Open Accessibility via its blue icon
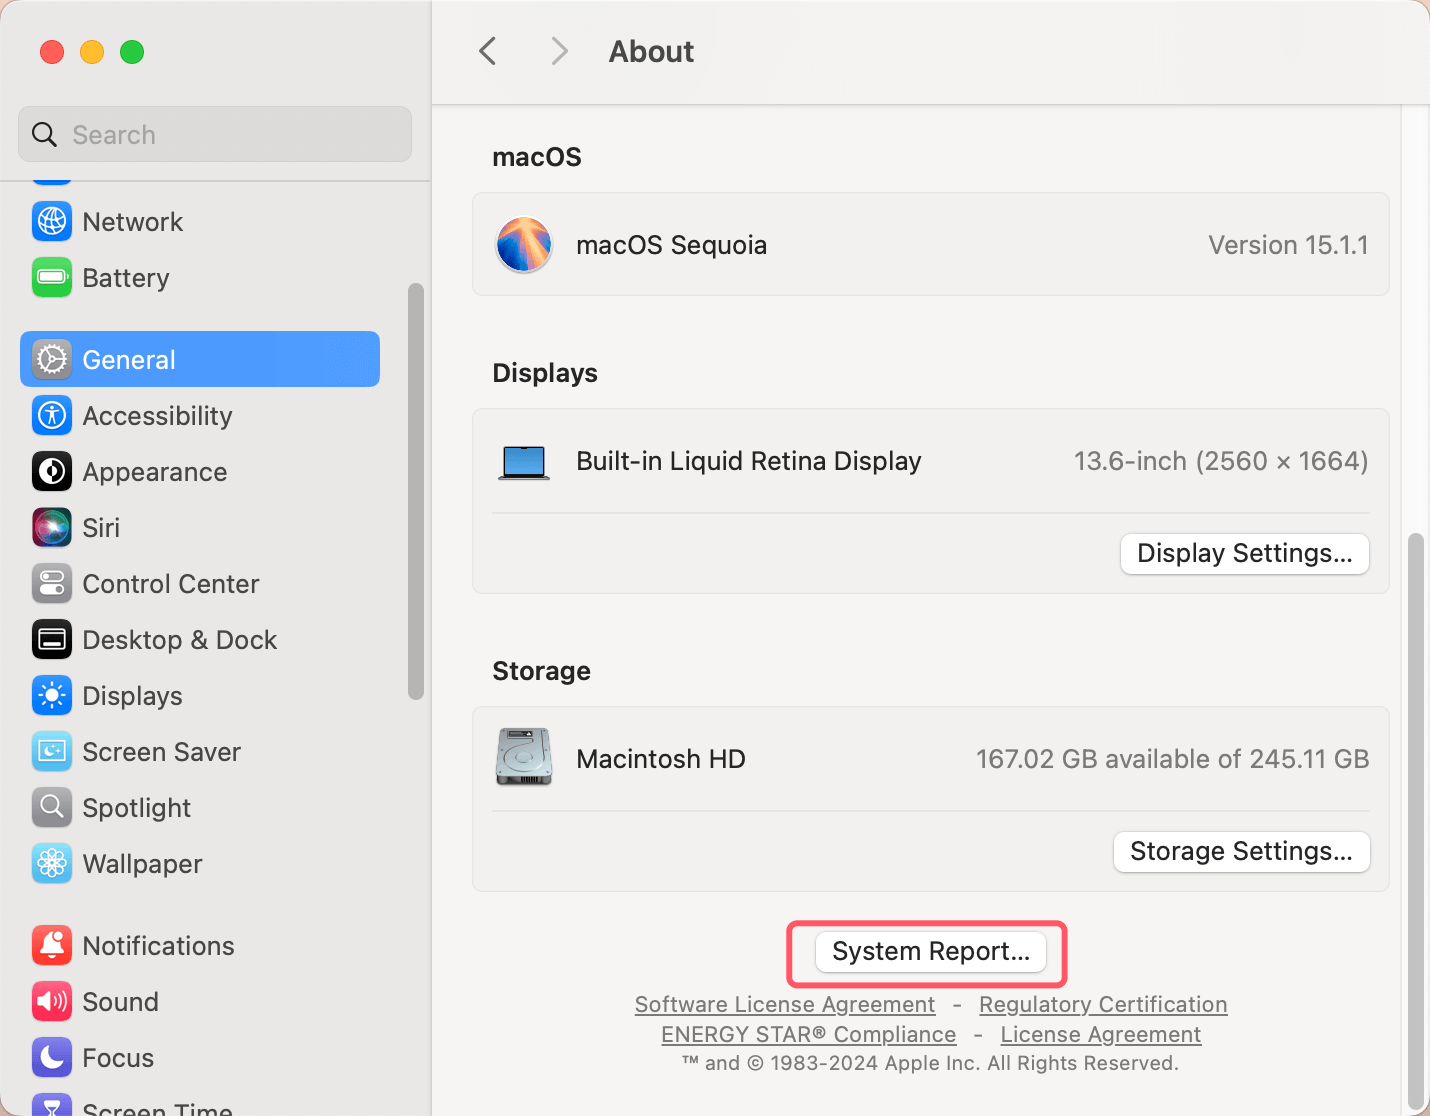Viewport: 1430px width, 1116px height. point(52,415)
